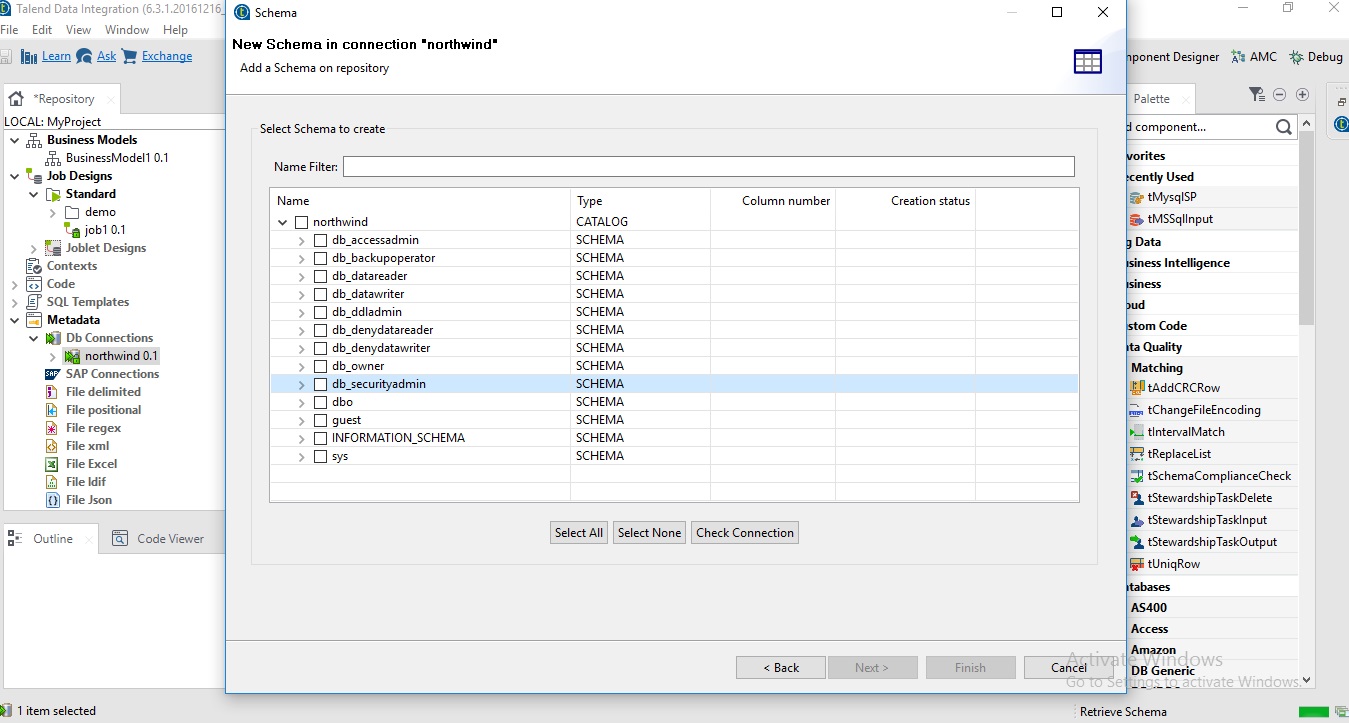Click Select All button
The width and height of the screenshot is (1349, 723).
(x=579, y=533)
